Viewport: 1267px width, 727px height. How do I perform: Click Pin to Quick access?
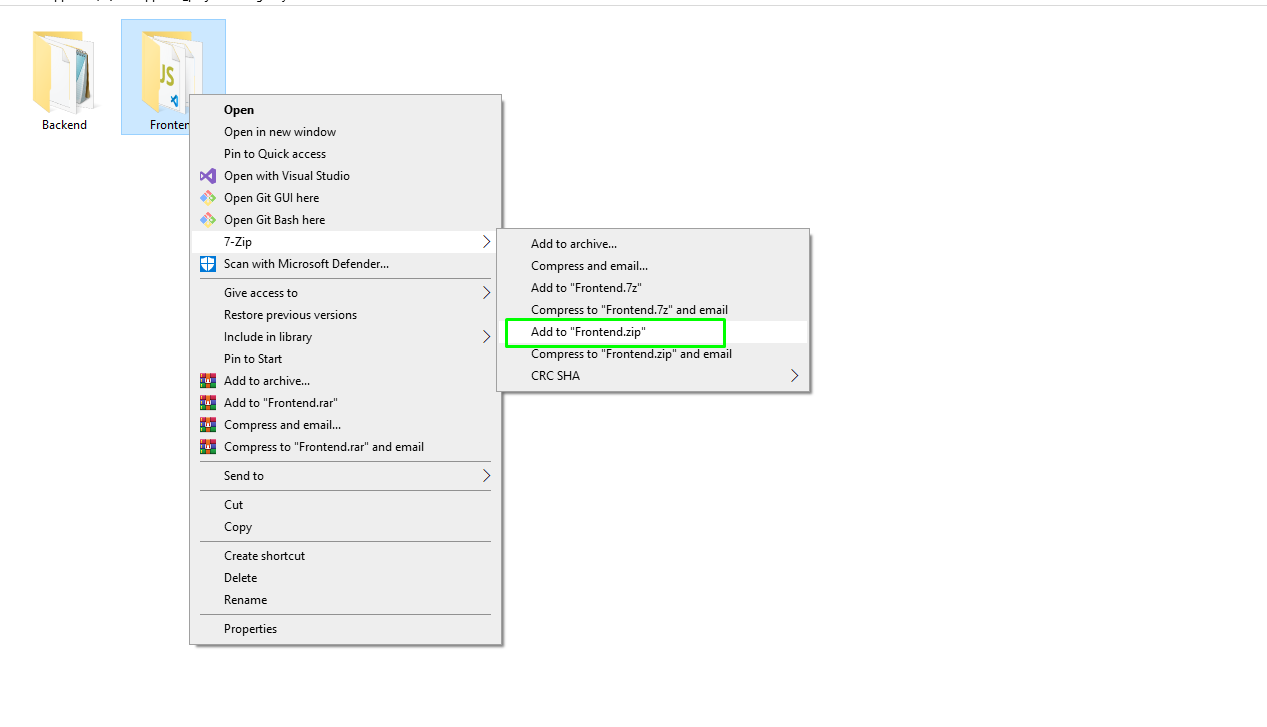pyautogui.click(x=275, y=154)
